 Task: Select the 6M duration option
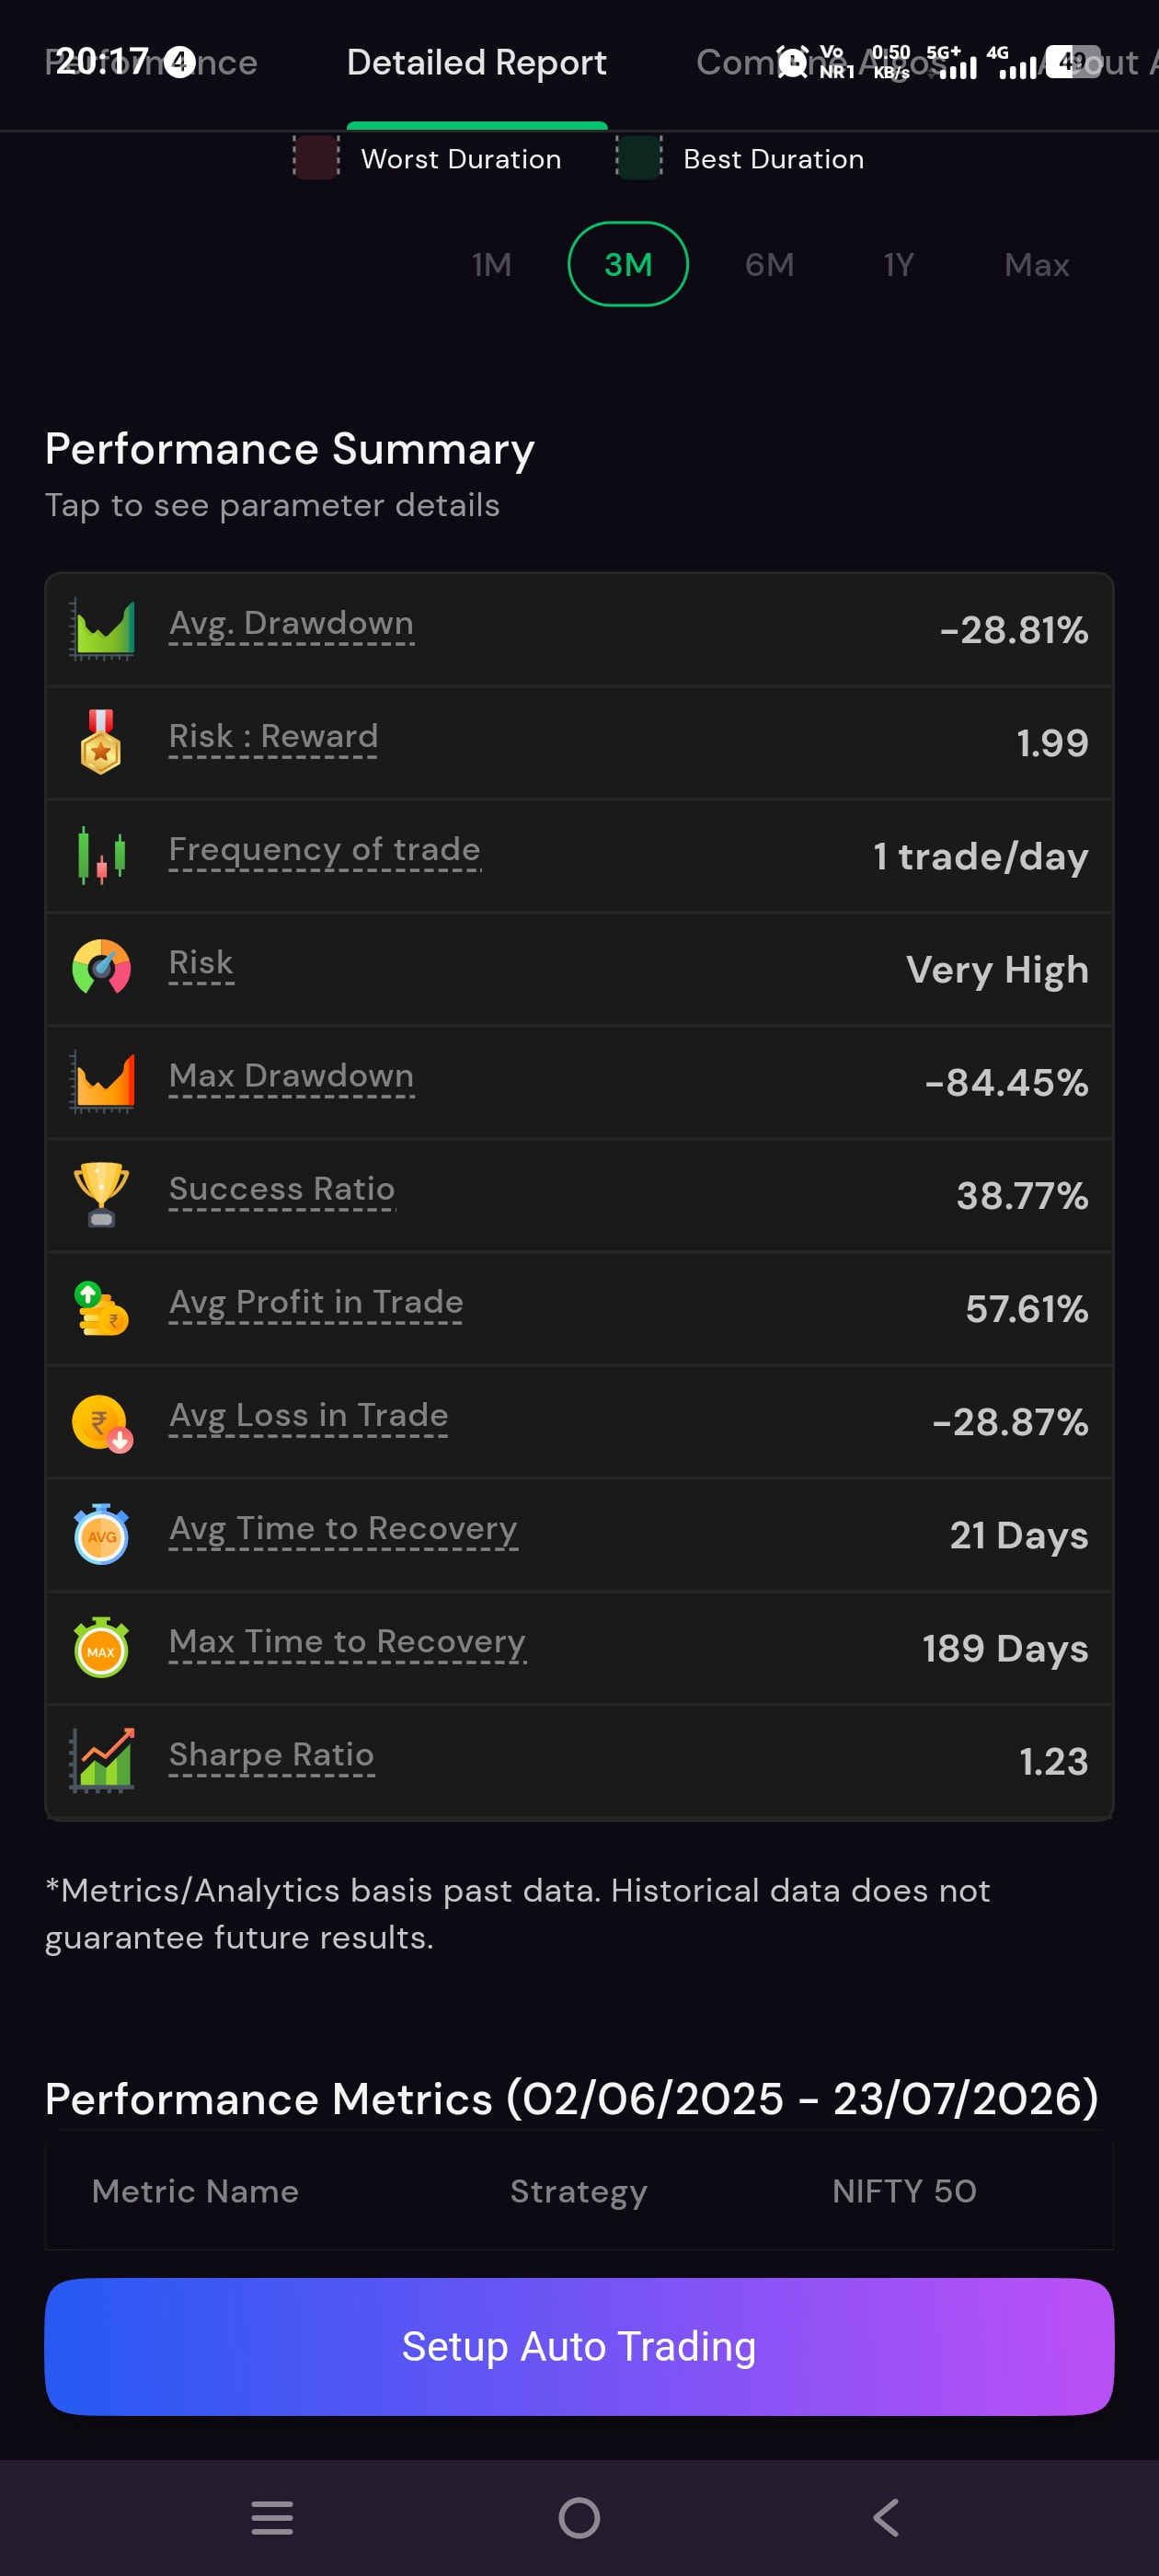click(x=769, y=265)
